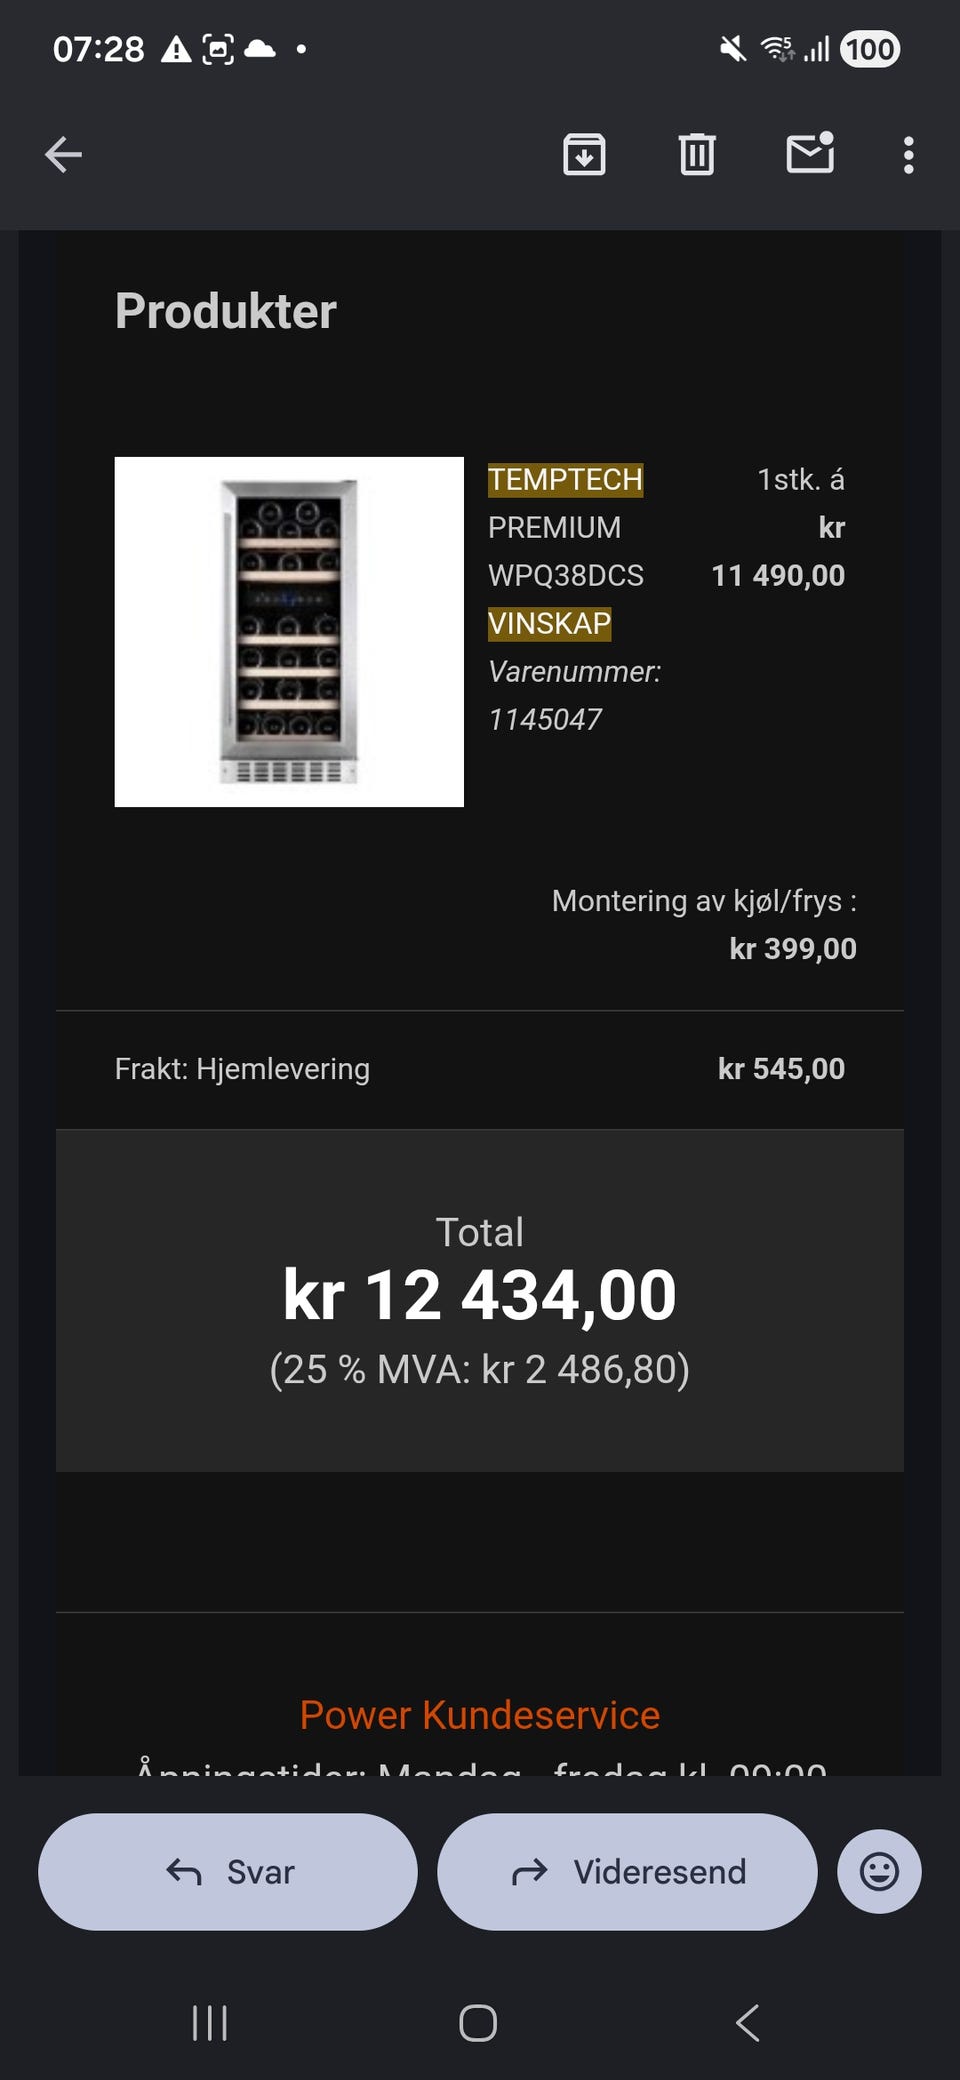Tap the muted sound status icon

click(733, 49)
